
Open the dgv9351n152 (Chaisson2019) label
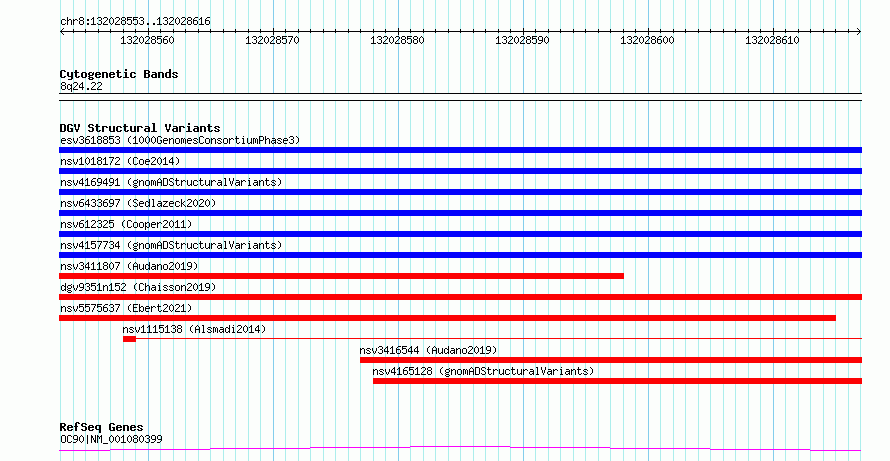tap(138, 287)
